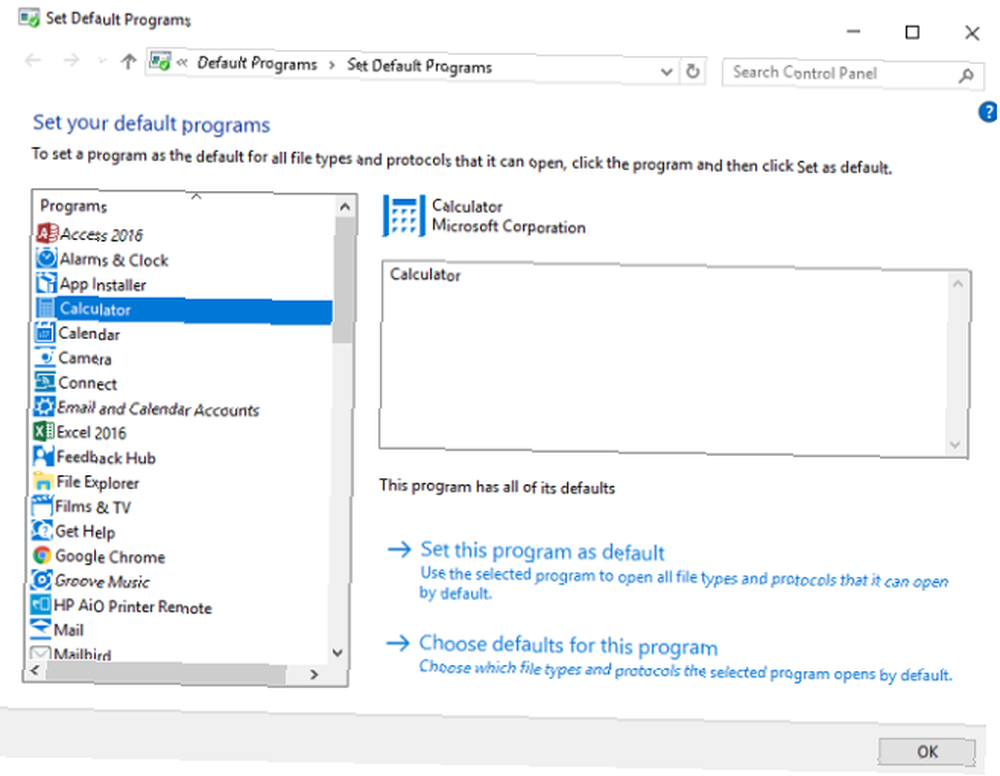Select the Calendar program entry
This screenshot has height=776, width=1000.
(89, 333)
